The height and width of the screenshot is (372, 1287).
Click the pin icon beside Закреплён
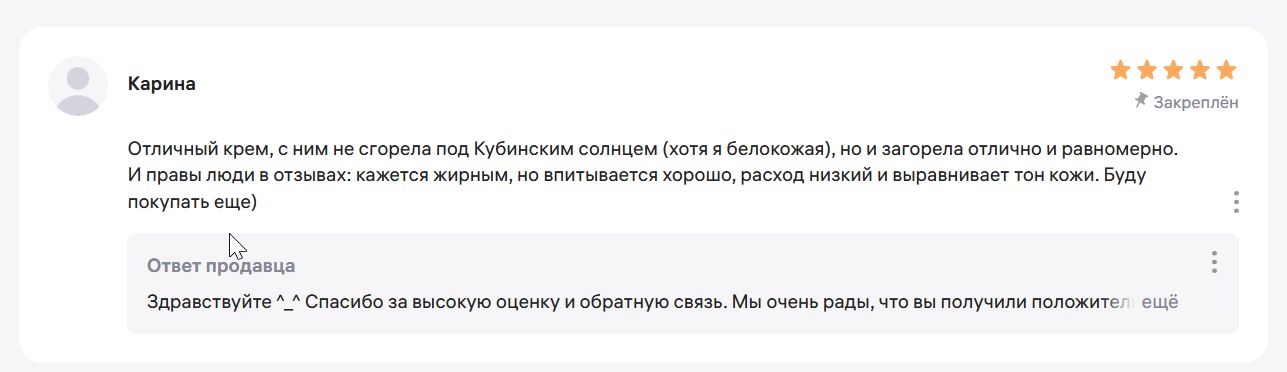[1141, 101]
